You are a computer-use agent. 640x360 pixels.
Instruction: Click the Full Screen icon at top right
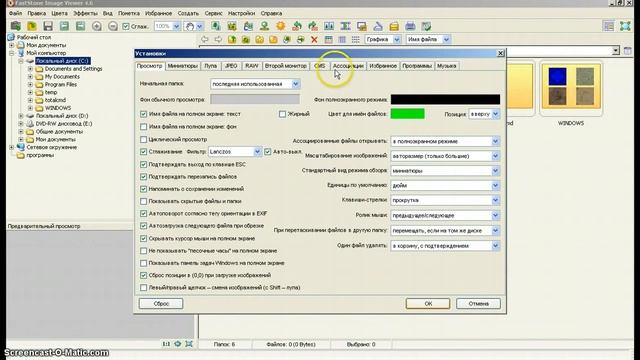pos(625,26)
